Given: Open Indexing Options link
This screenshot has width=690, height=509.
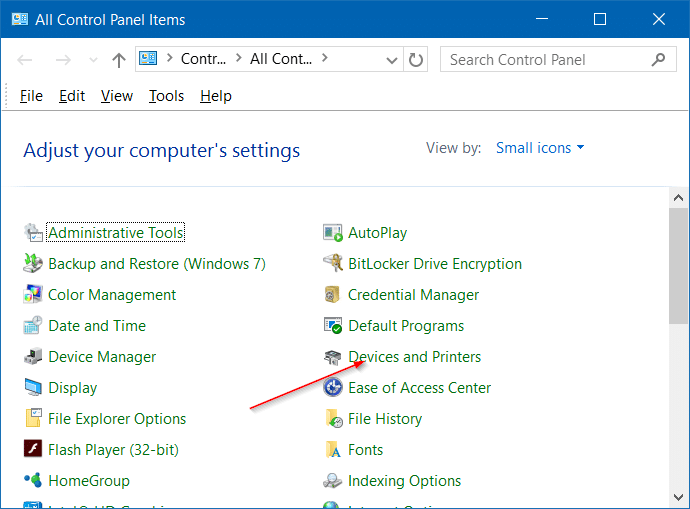Looking at the screenshot, I should 404,481.
